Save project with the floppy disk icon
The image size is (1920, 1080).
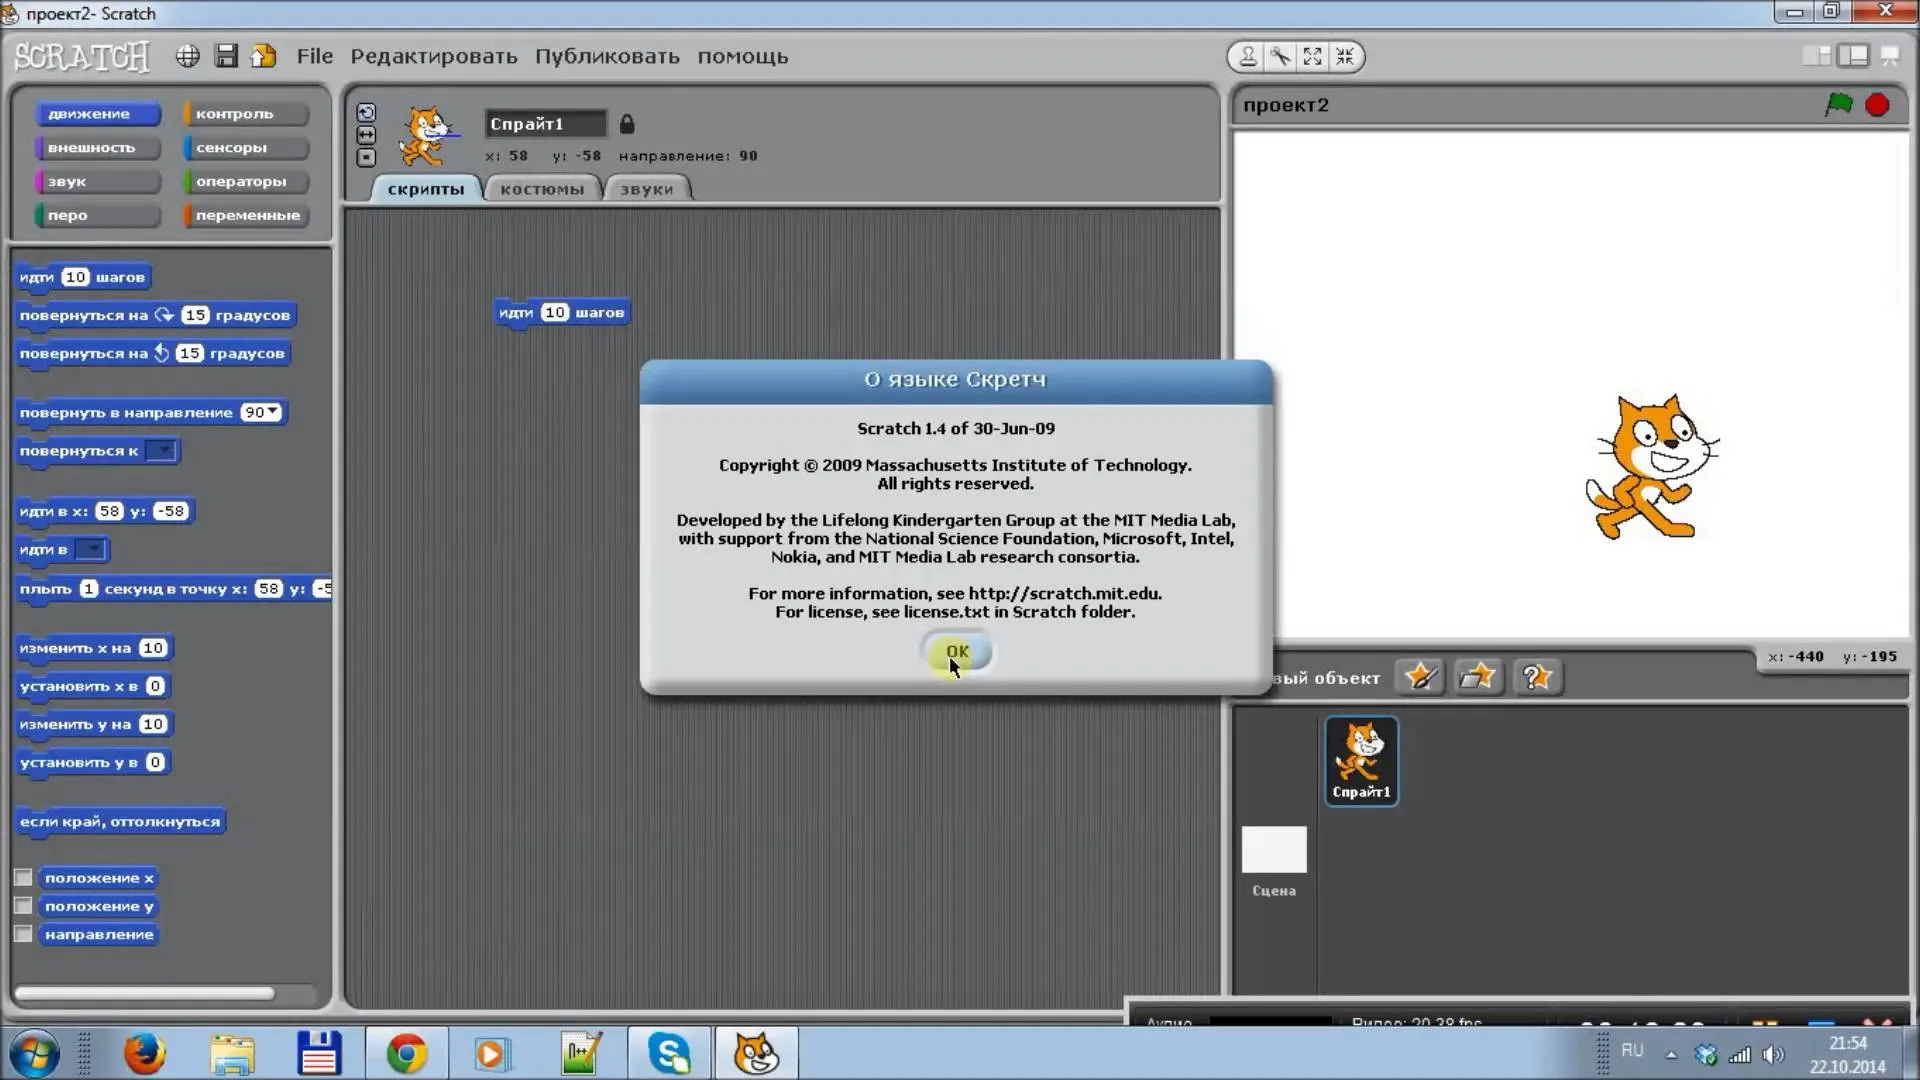tap(226, 57)
